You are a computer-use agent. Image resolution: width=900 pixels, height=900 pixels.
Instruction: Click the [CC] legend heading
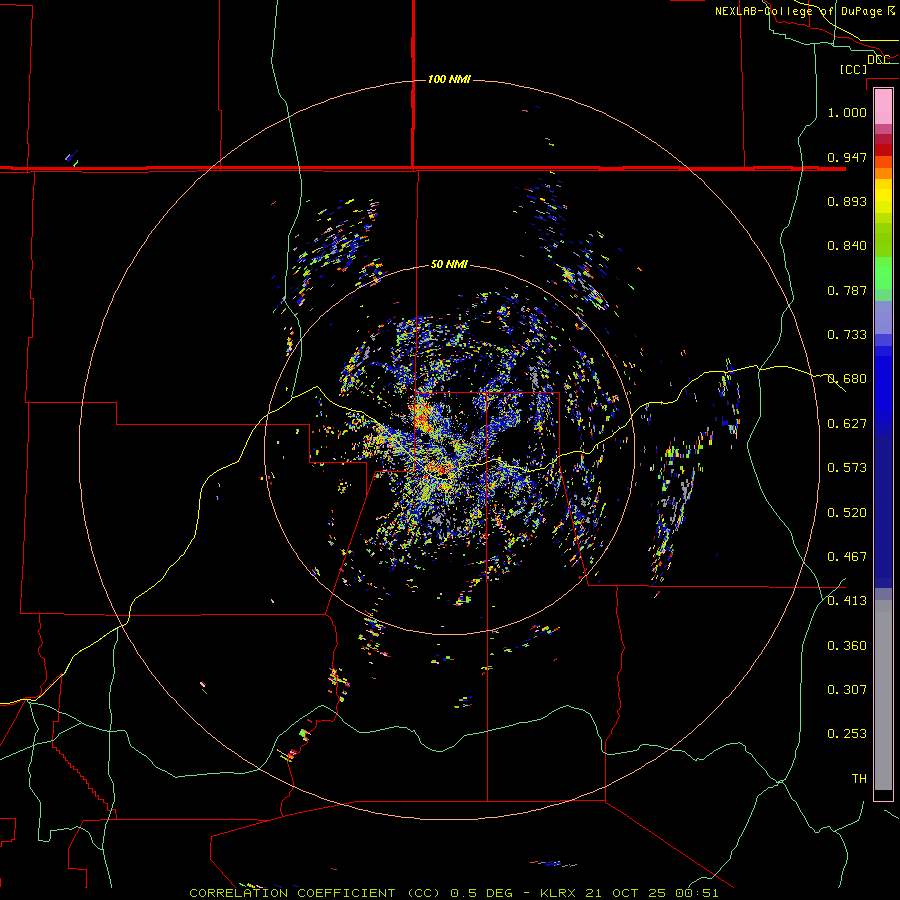[x=854, y=69]
